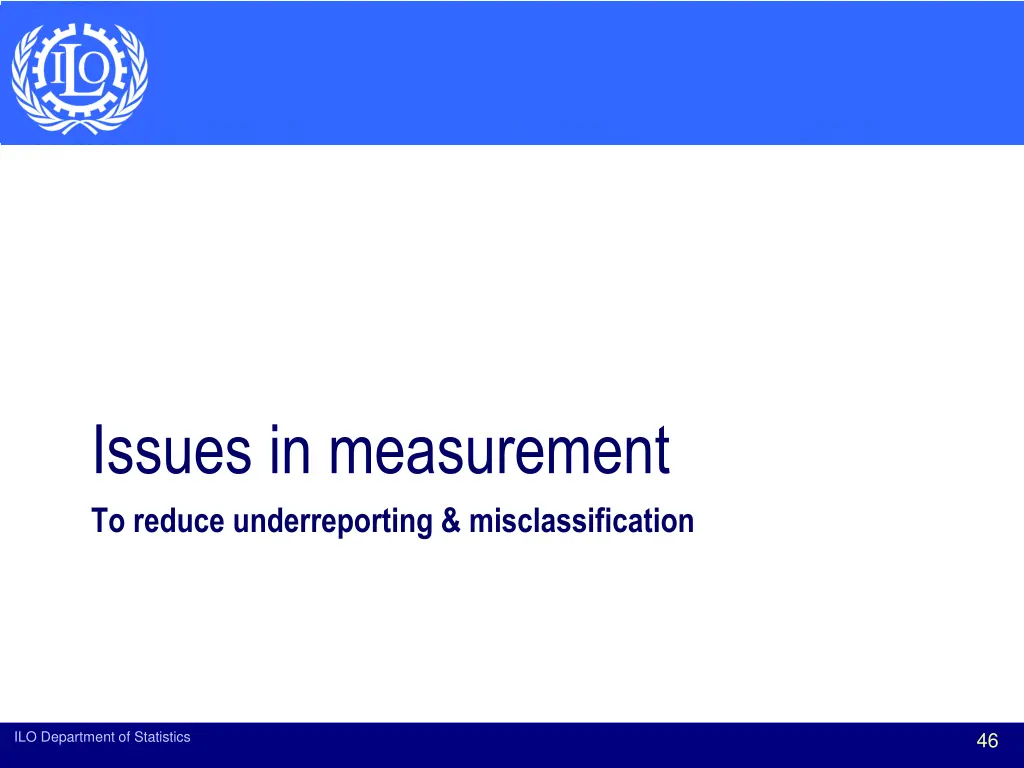Click the word "measurement" in the title
1024x768 pixels.
(x=499, y=451)
